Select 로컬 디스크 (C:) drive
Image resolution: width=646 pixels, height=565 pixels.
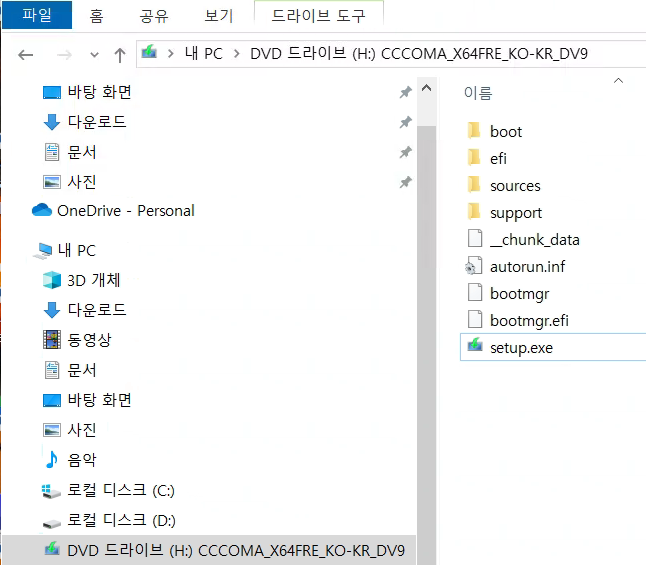(121, 490)
